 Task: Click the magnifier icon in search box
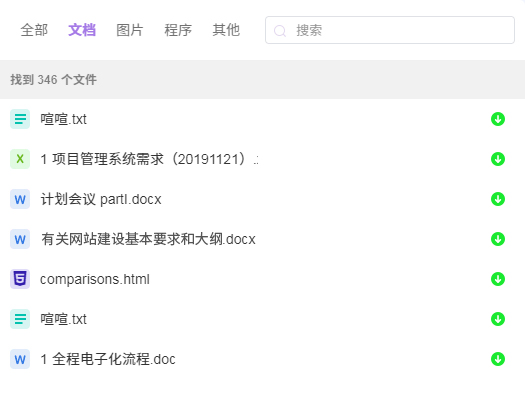click(280, 31)
